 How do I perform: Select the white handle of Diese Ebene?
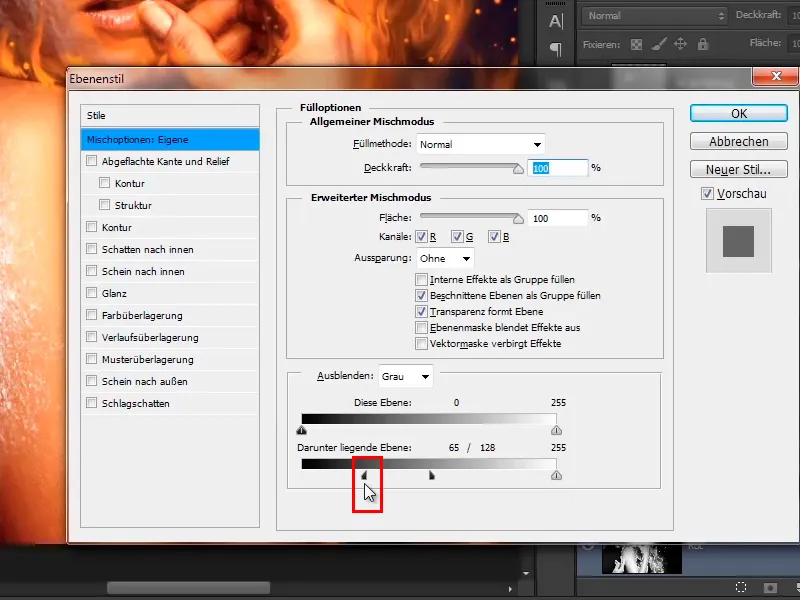556,431
